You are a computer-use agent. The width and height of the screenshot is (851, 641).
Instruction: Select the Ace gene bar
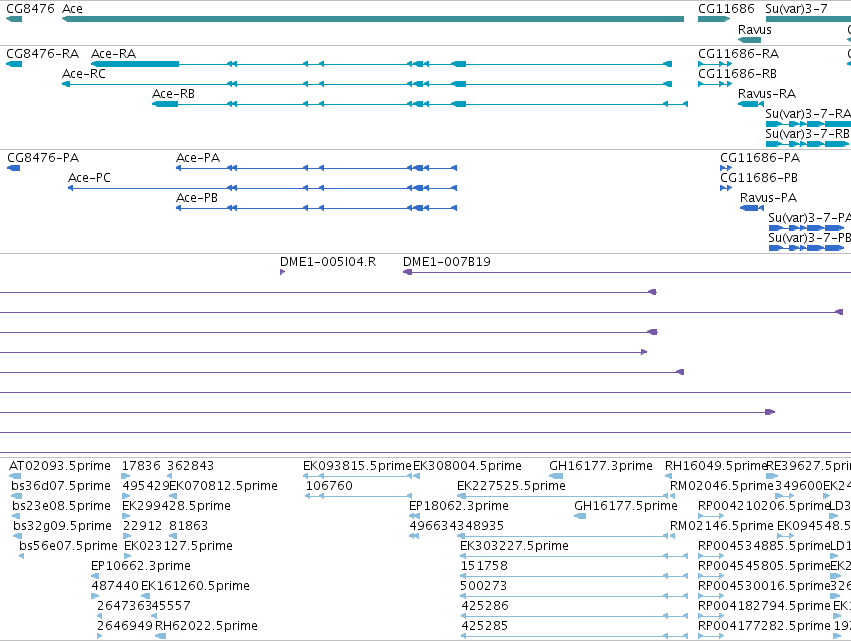click(373, 19)
